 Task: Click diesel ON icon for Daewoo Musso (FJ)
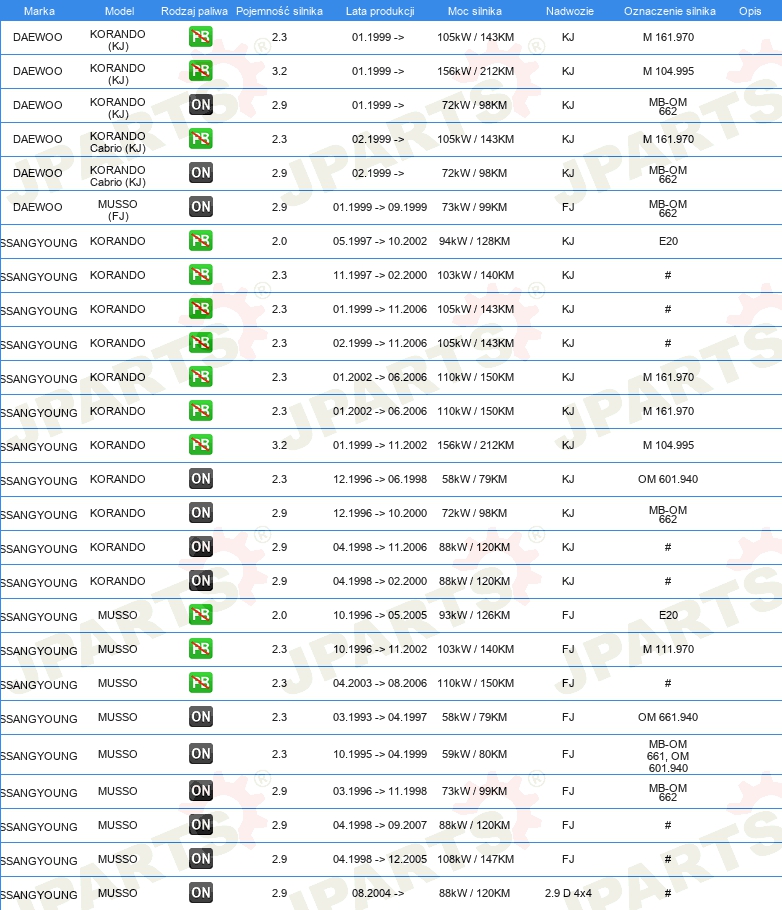pyautogui.click(x=201, y=207)
